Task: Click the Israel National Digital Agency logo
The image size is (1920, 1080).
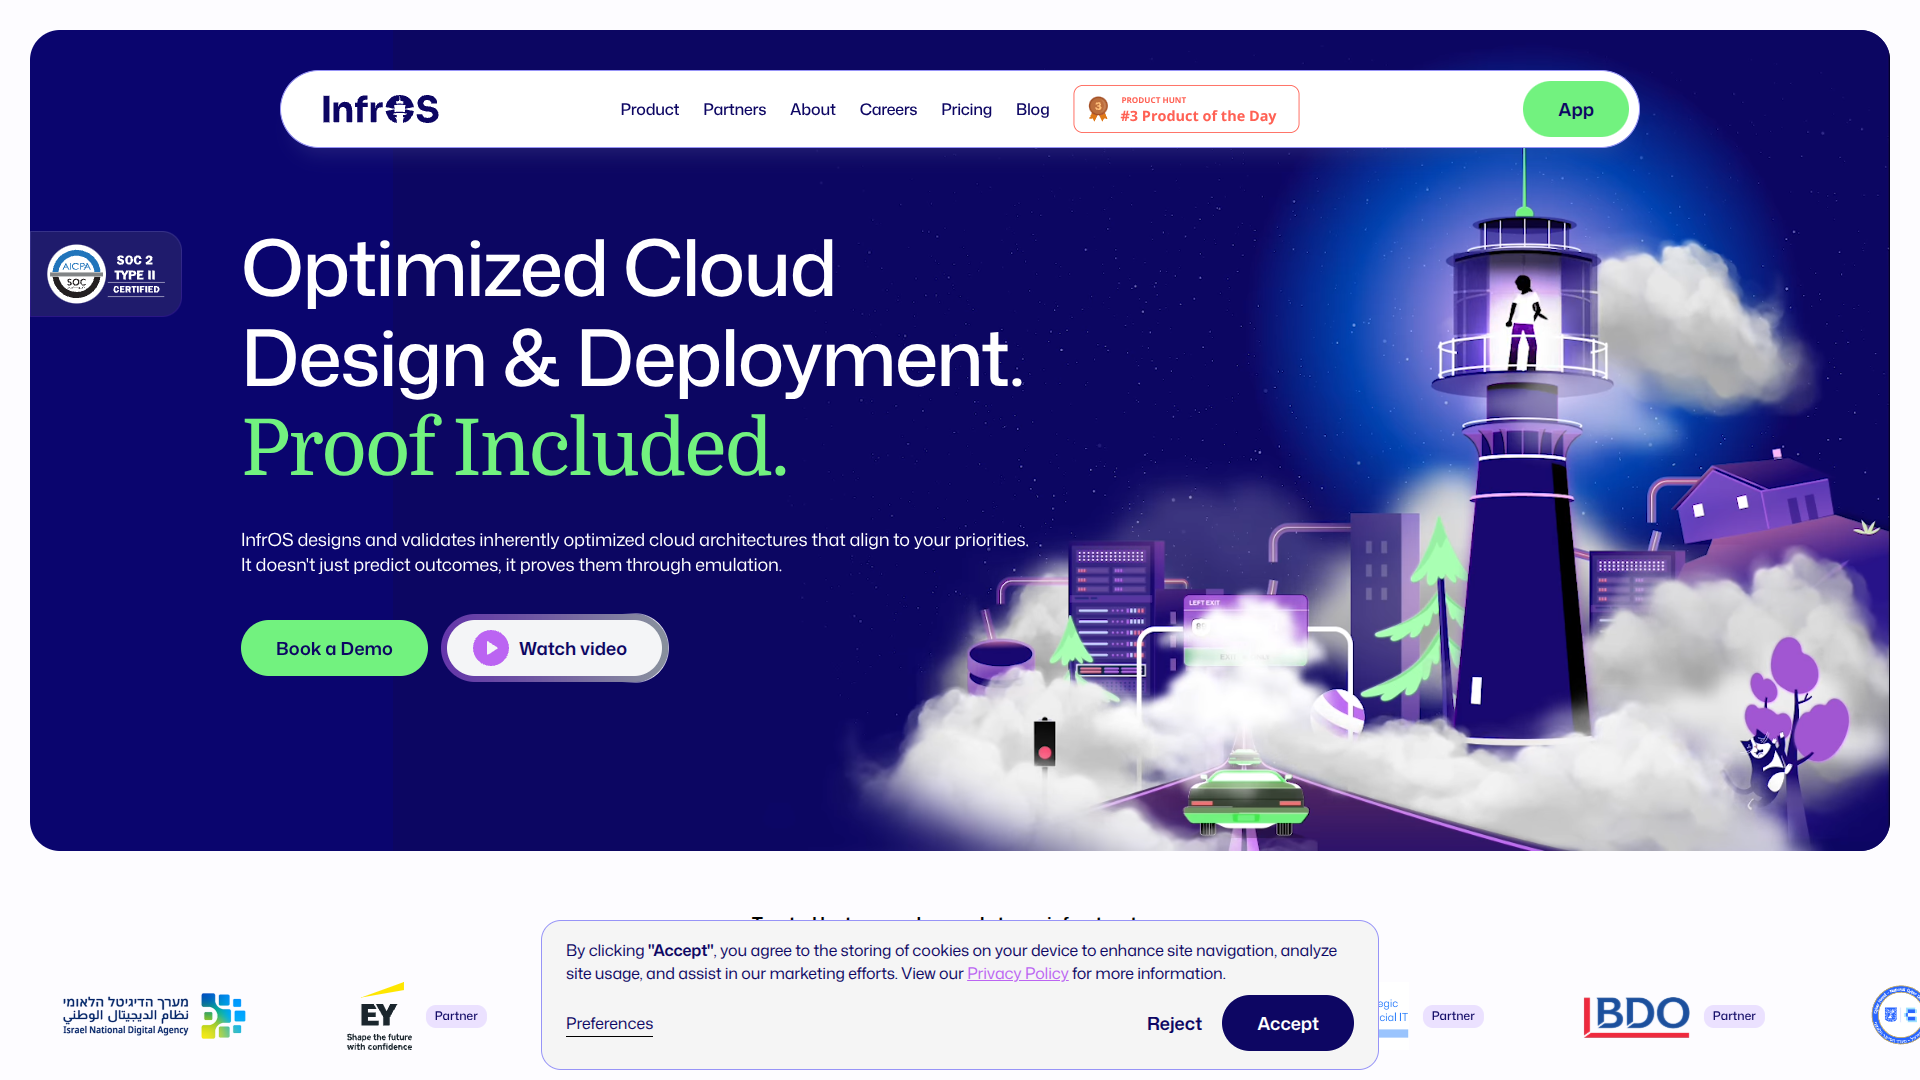Action: coord(154,1016)
